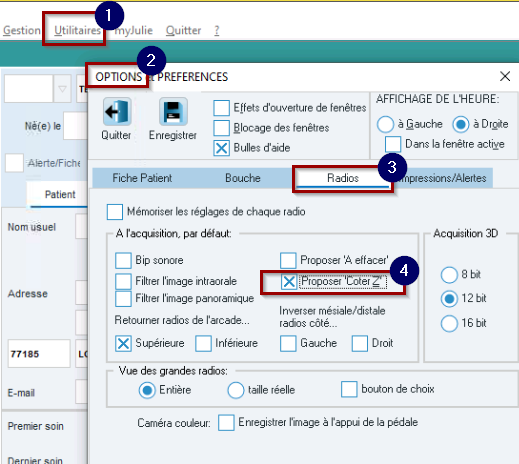Open the Quitter menu in menu bar
519x464 pixels.
tap(183, 30)
